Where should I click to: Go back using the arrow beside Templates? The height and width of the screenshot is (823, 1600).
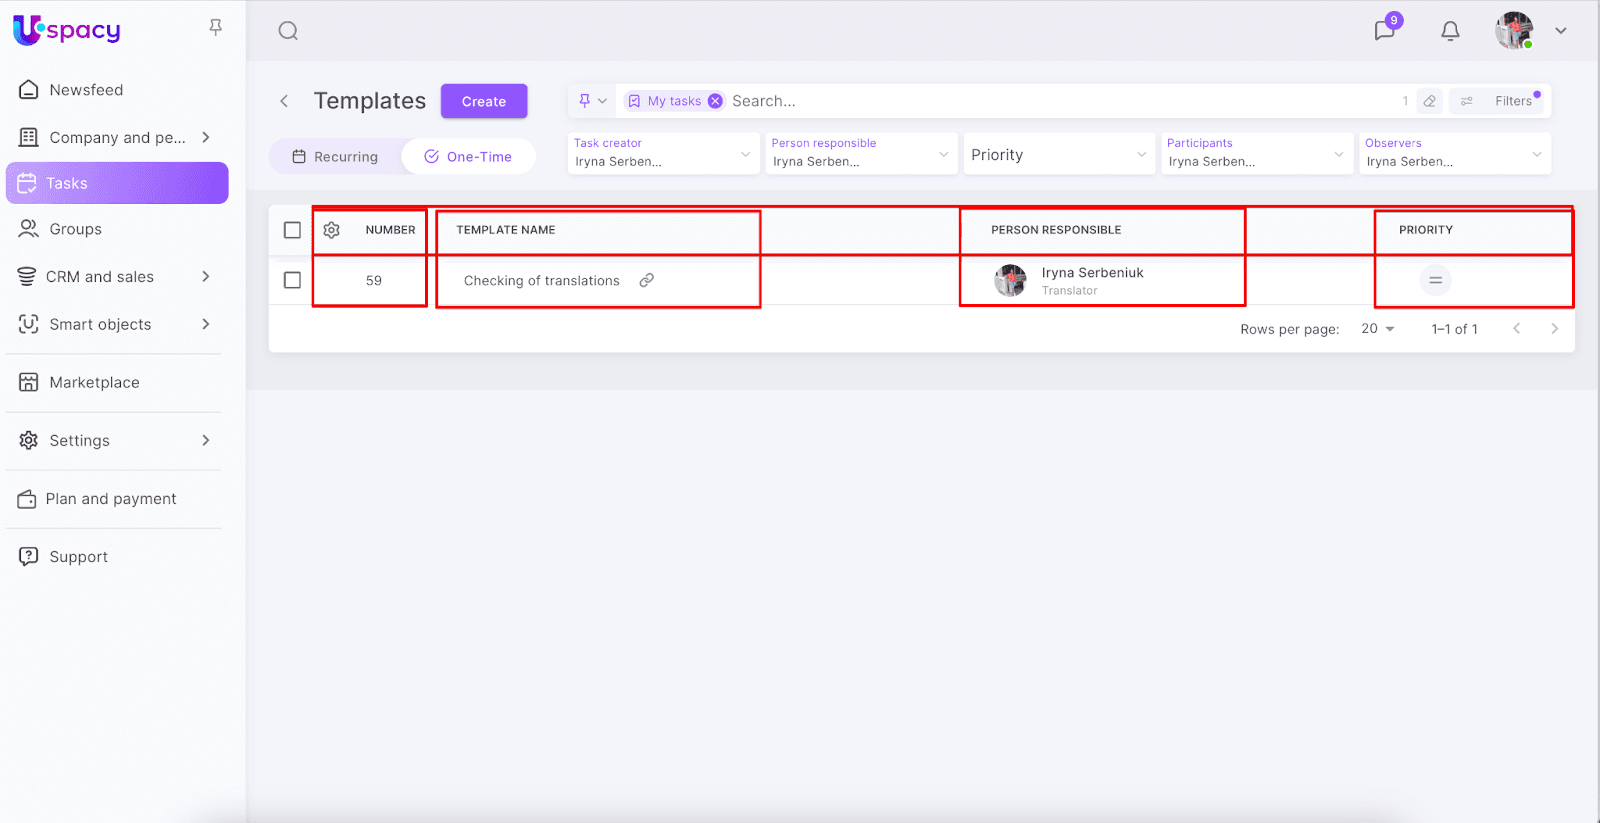pos(284,101)
